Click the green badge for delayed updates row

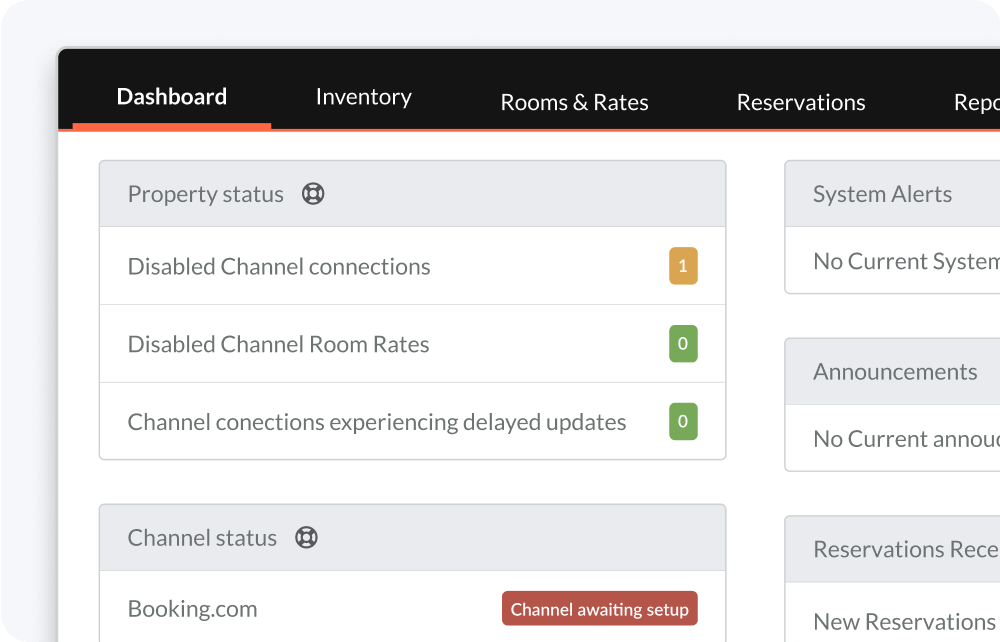tap(683, 421)
